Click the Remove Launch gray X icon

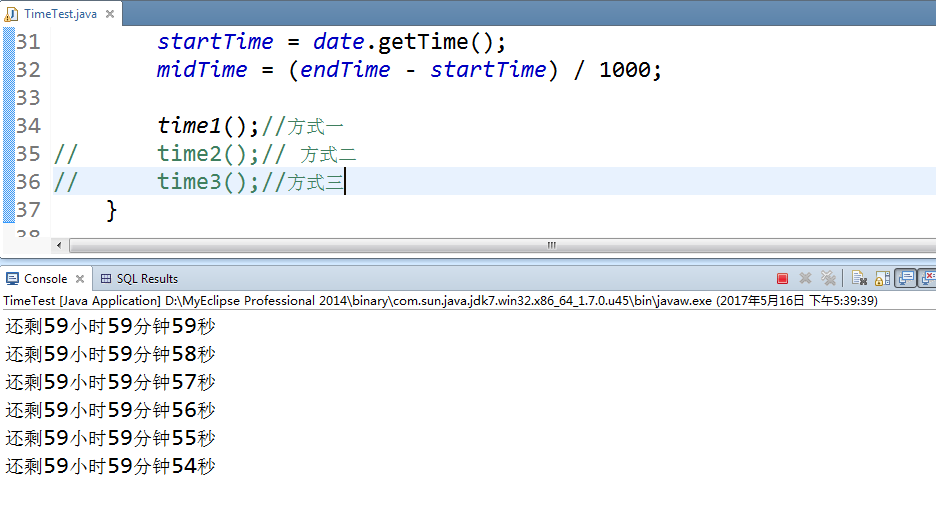coord(805,279)
